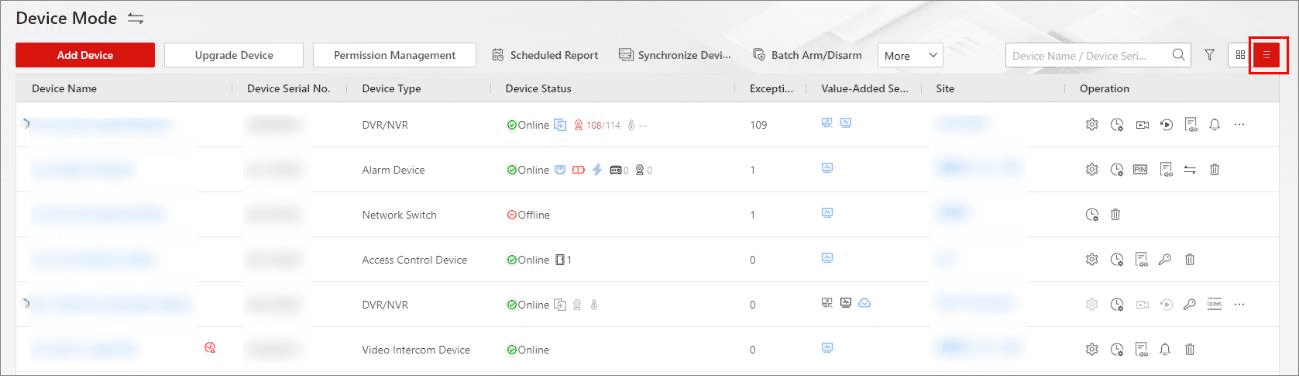Click red warning icon beside Video Intercom device name
Viewport: 1299px width, 376px height.
[x=210, y=347]
